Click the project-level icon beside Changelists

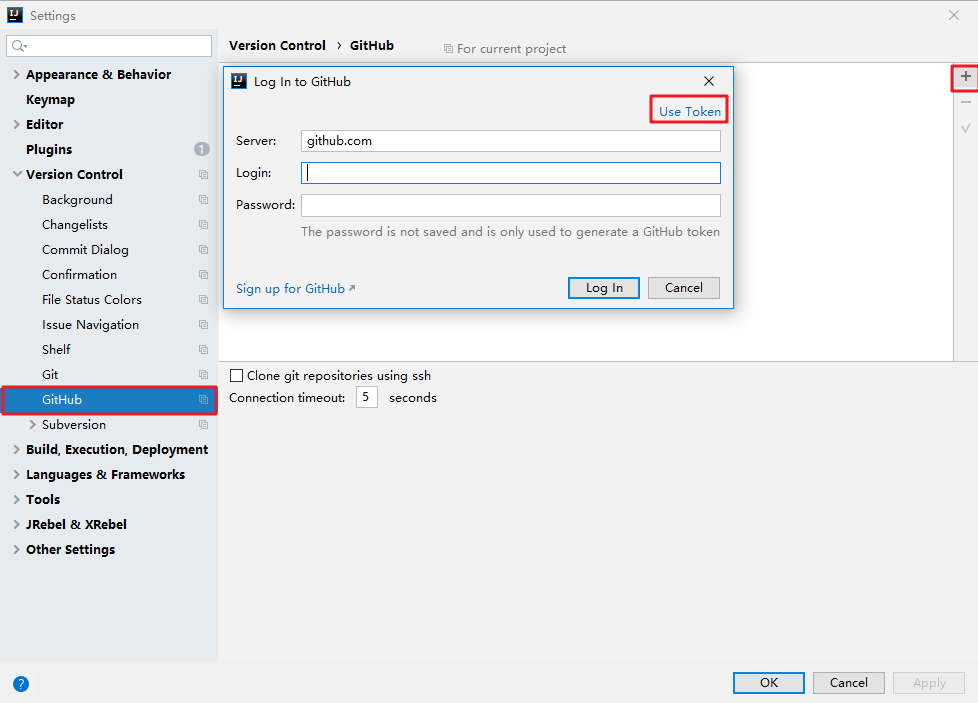tap(203, 225)
